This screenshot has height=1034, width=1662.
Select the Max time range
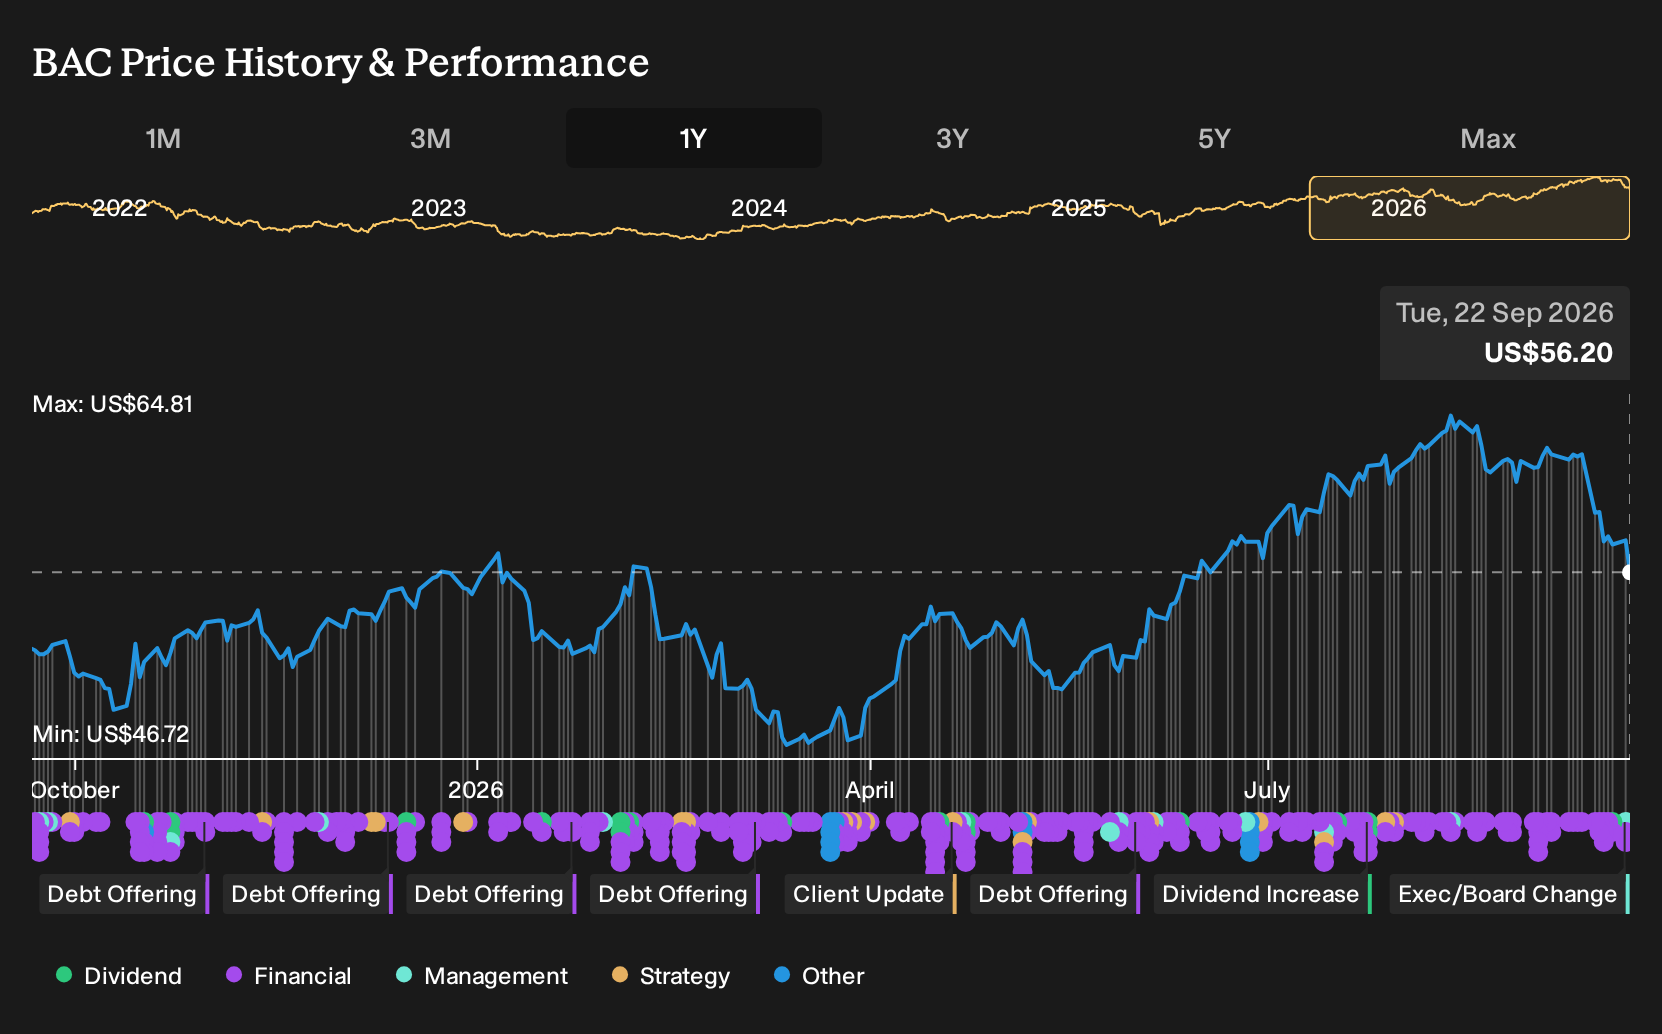(1488, 138)
